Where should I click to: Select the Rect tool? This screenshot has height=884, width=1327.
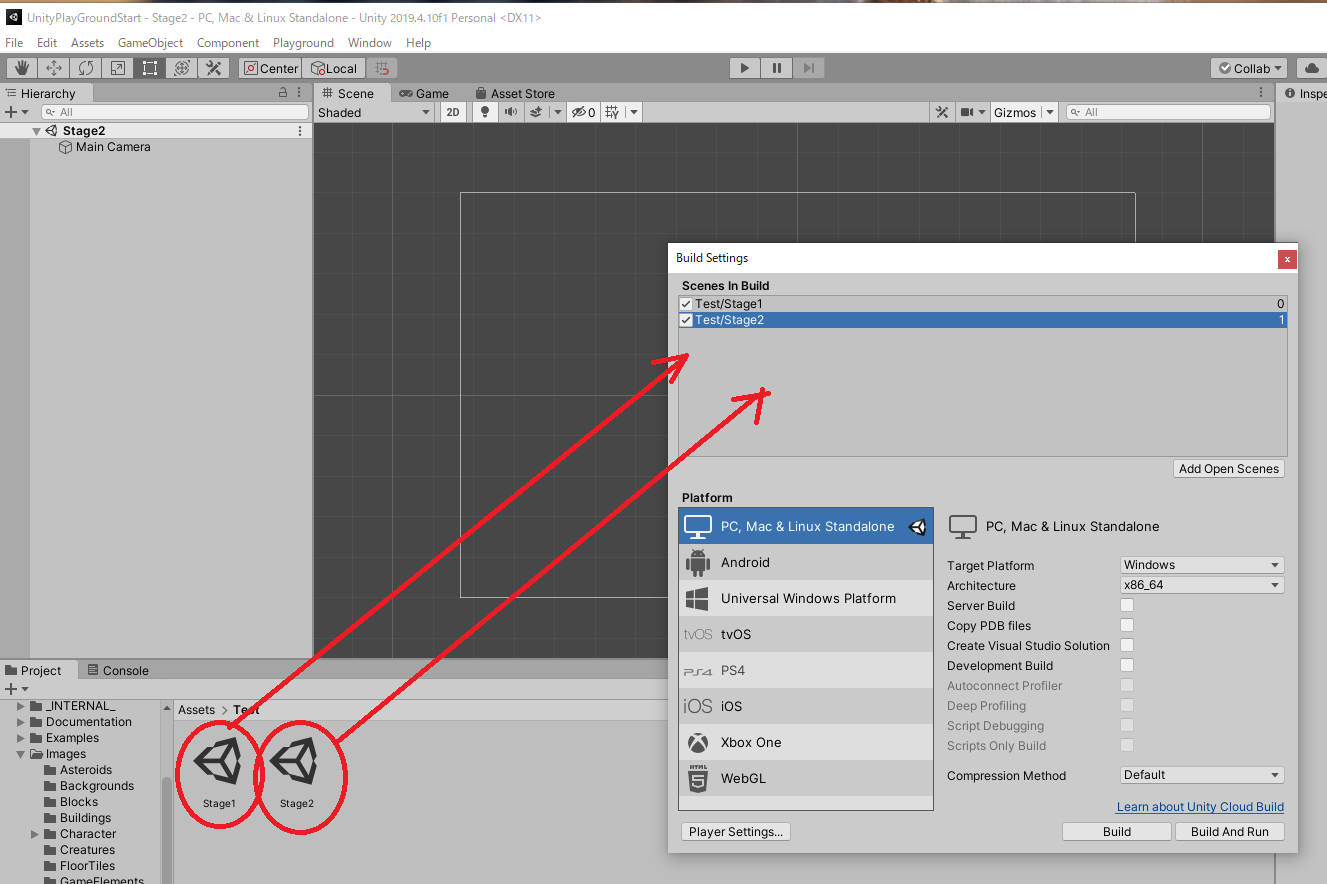click(150, 68)
